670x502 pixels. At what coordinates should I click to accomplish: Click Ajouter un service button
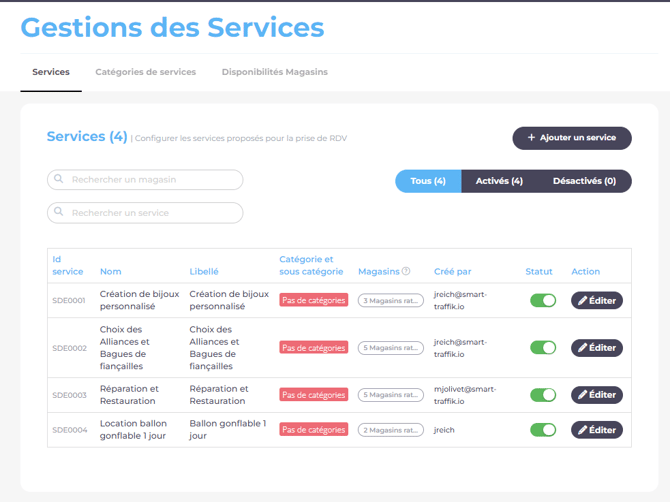tap(572, 138)
